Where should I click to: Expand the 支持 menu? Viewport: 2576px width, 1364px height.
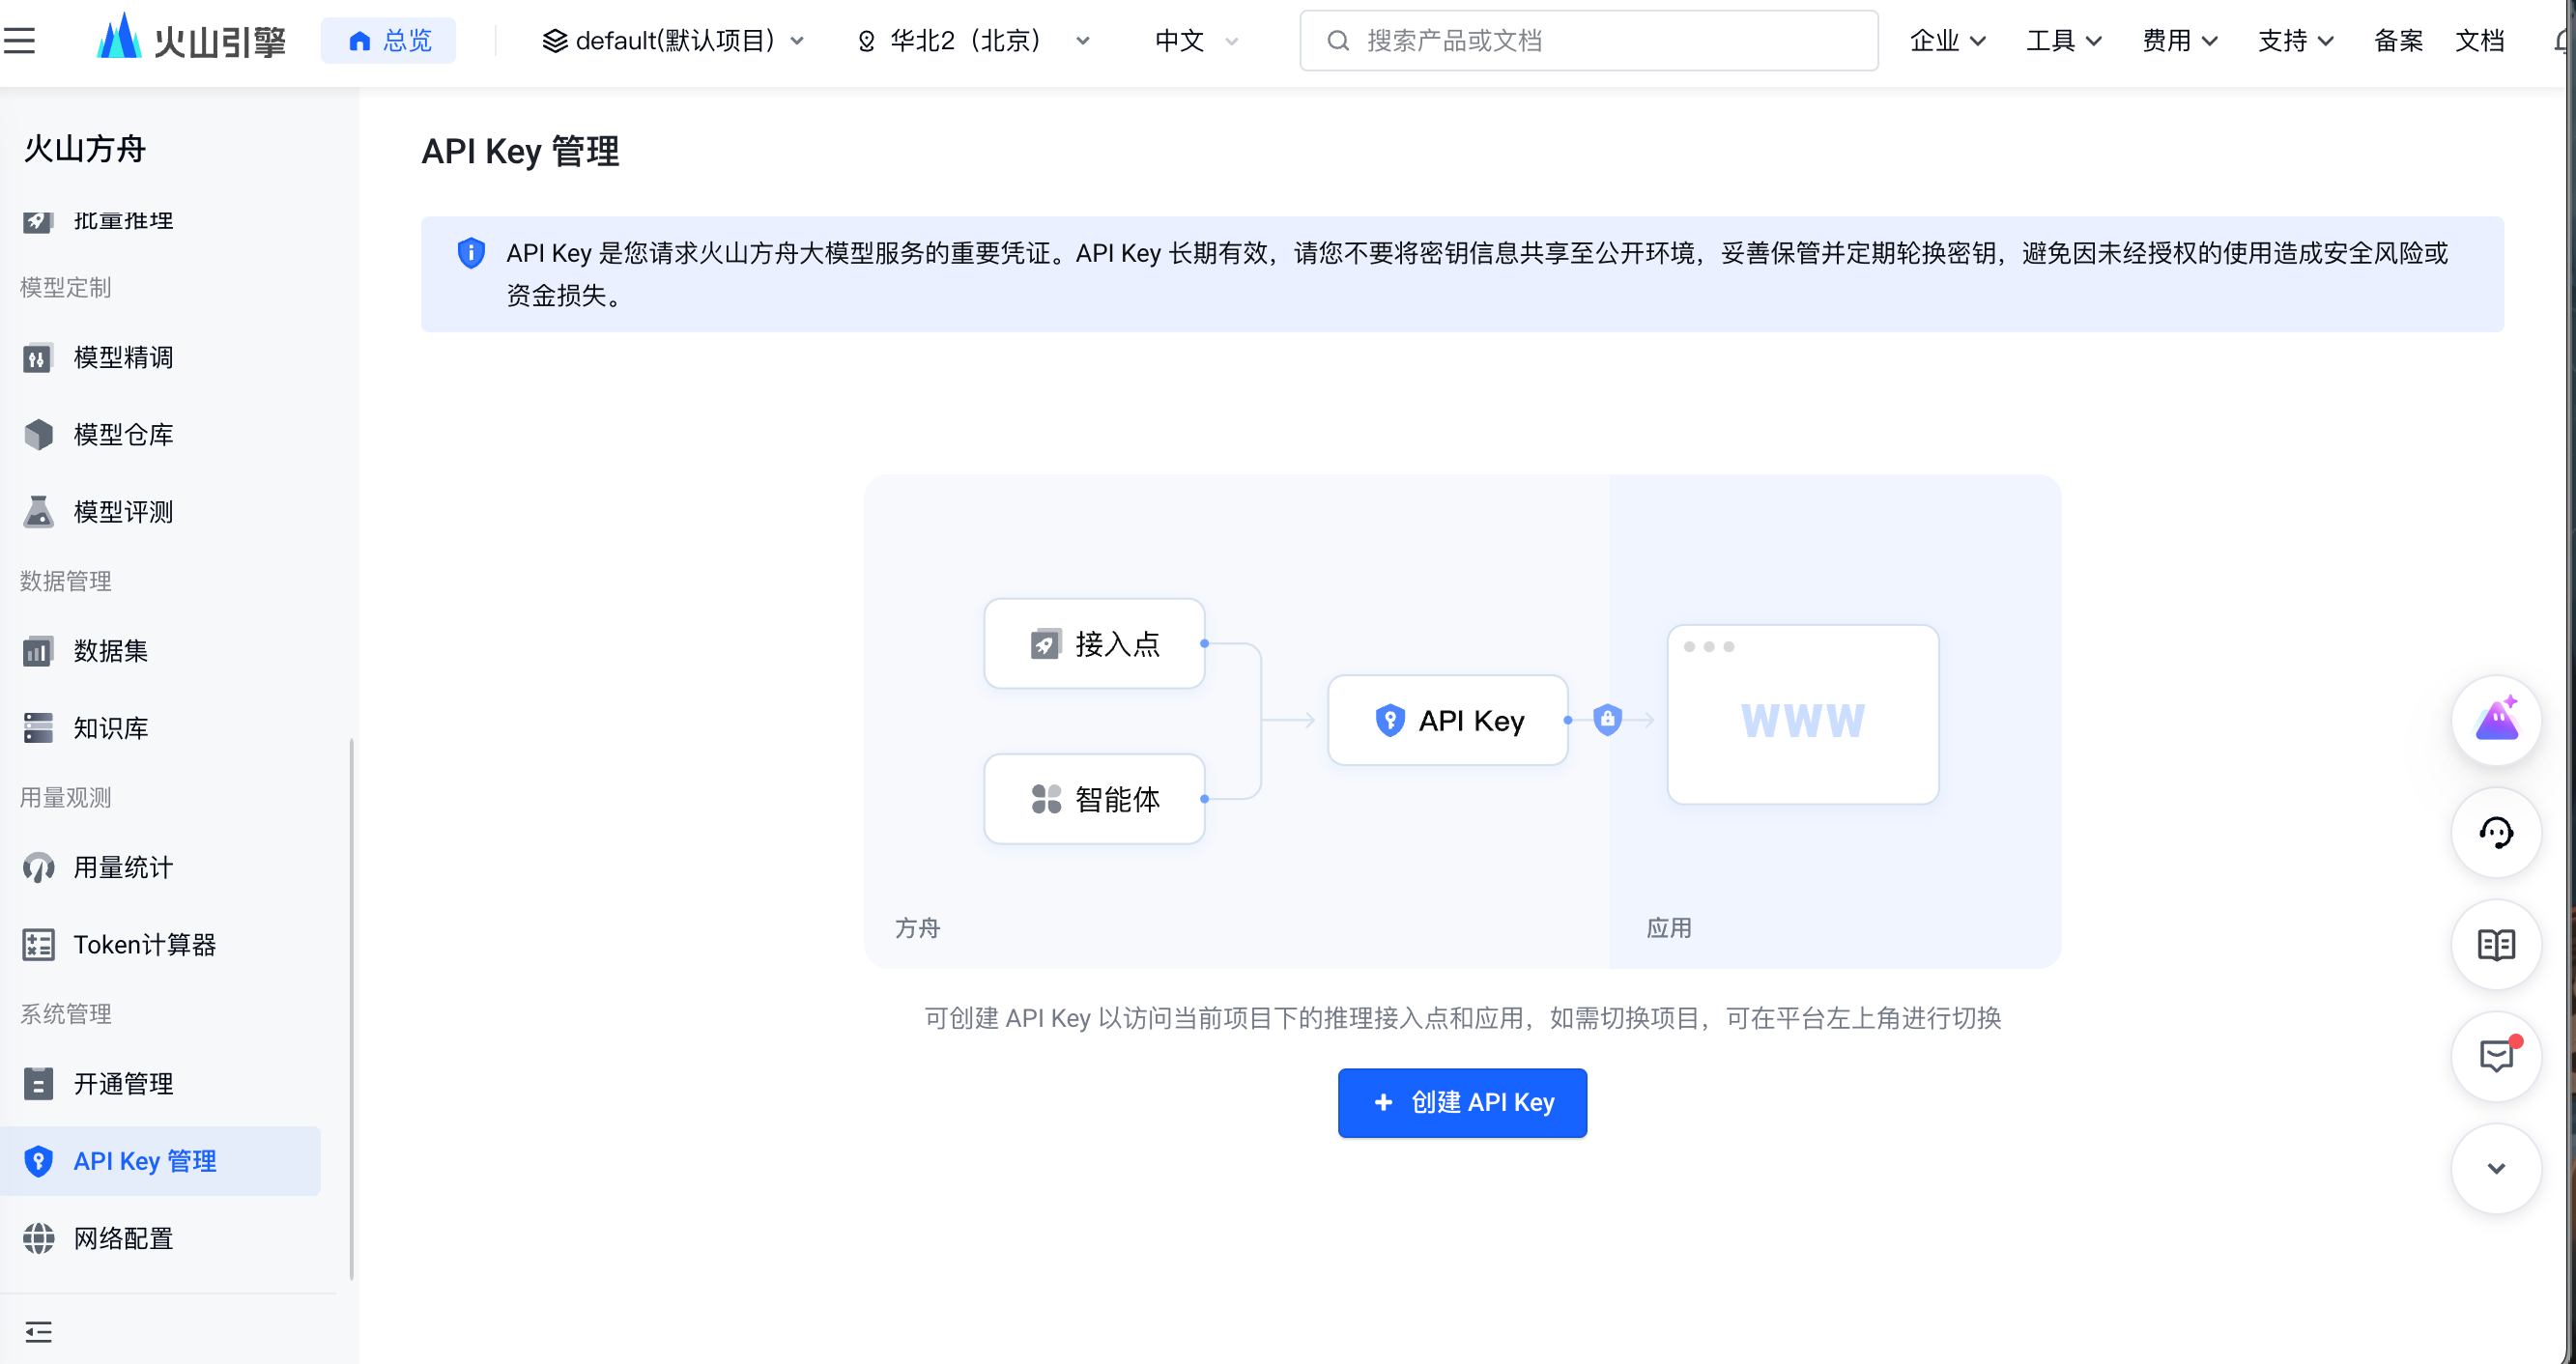(2295, 40)
